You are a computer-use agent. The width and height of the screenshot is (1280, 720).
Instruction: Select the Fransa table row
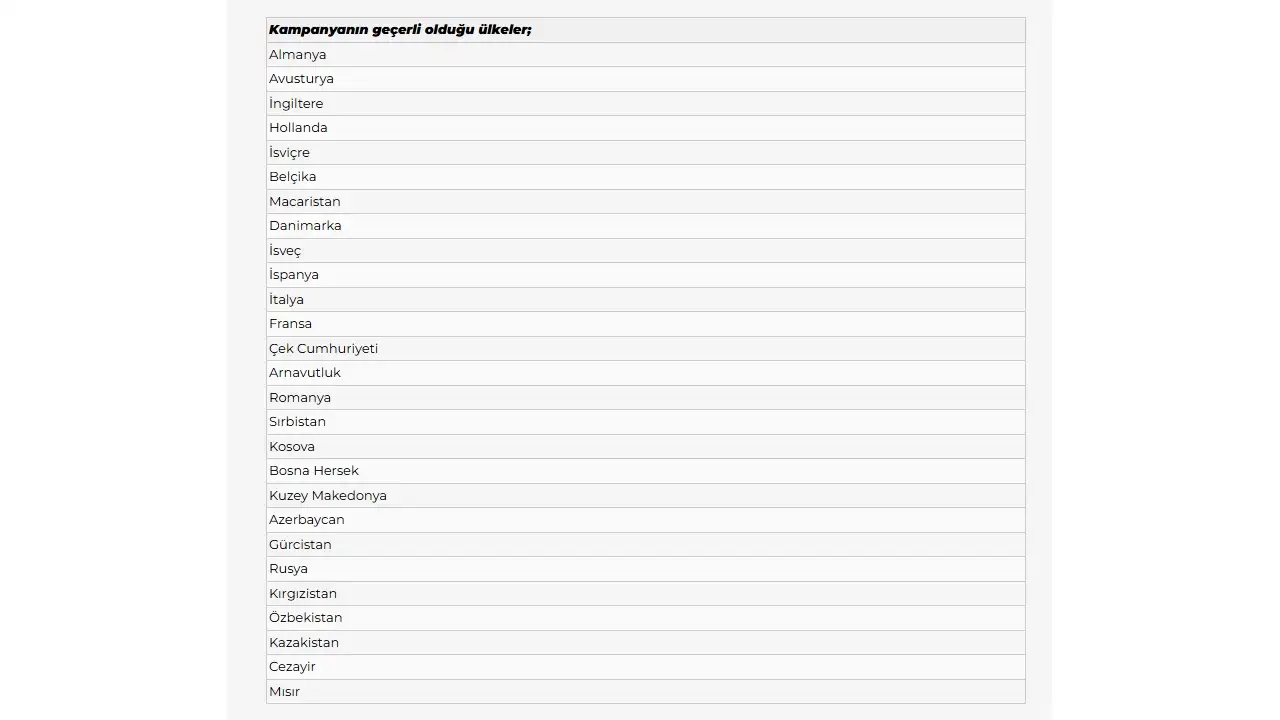pyautogui.click(x=290, y=324)
